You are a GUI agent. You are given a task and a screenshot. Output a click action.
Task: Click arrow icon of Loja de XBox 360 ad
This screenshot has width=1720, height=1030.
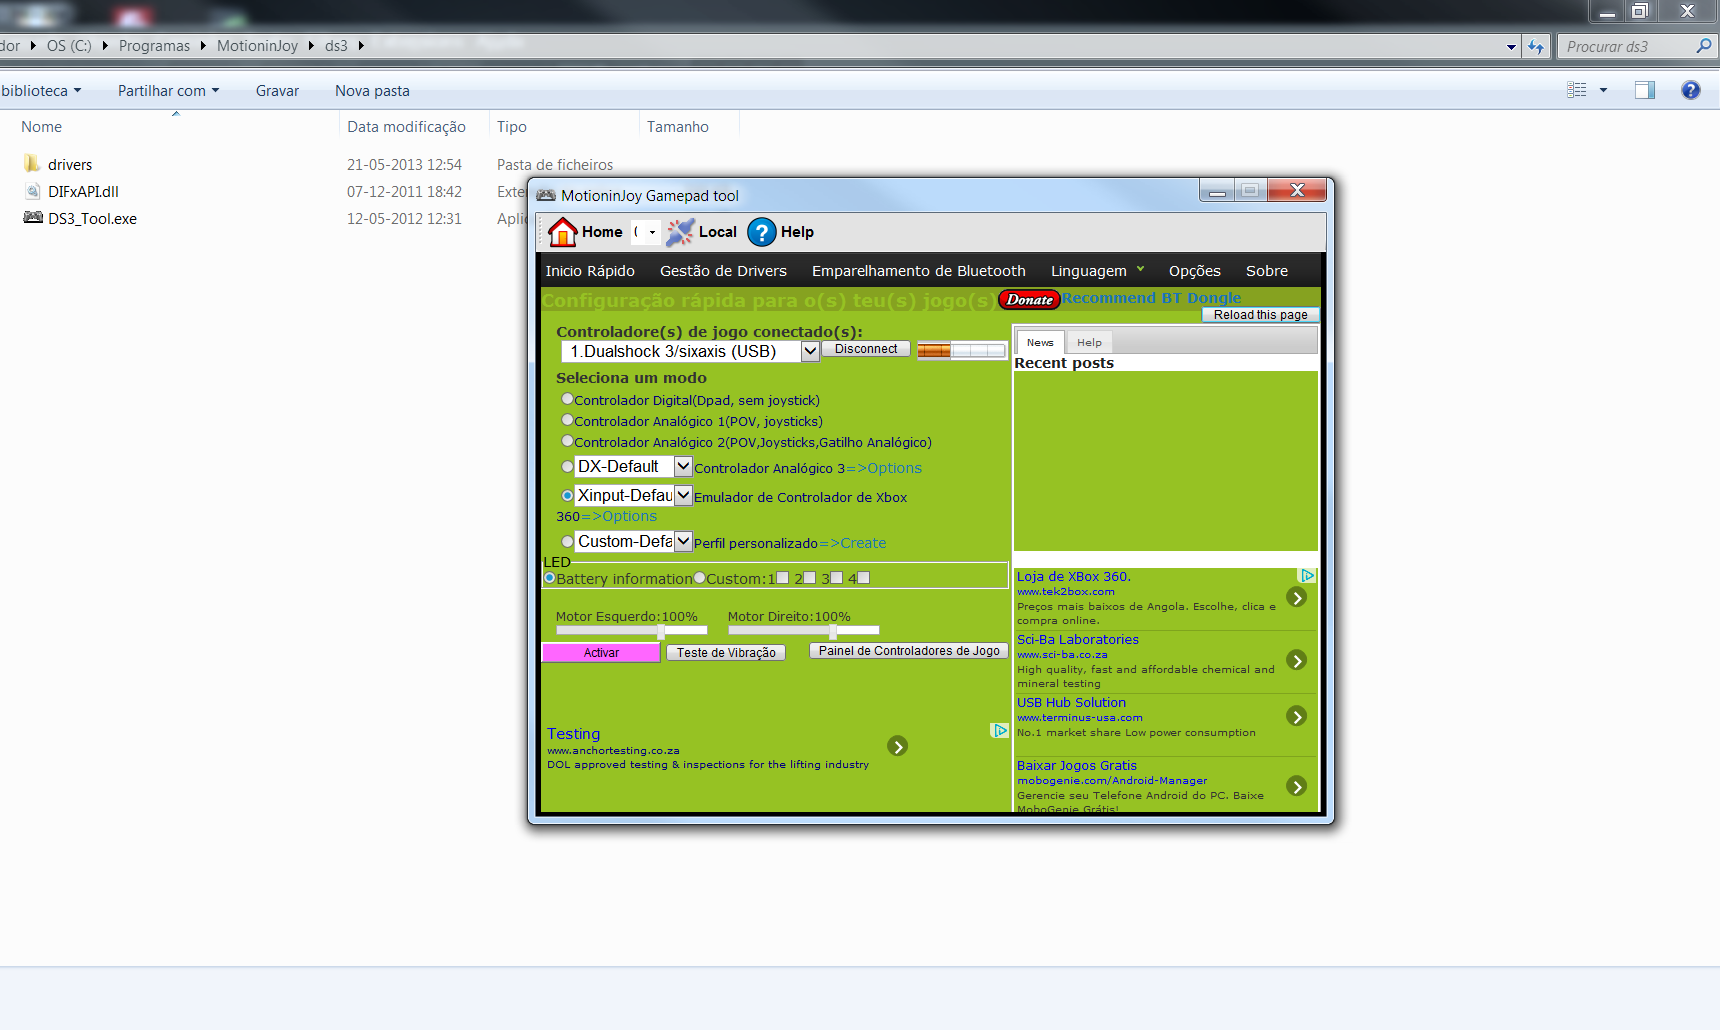pyautogui.click(x=1297, y=598)
